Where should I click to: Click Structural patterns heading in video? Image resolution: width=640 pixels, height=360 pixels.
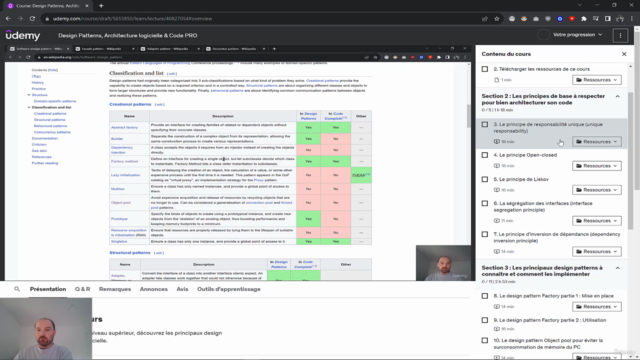pos(130,253)
